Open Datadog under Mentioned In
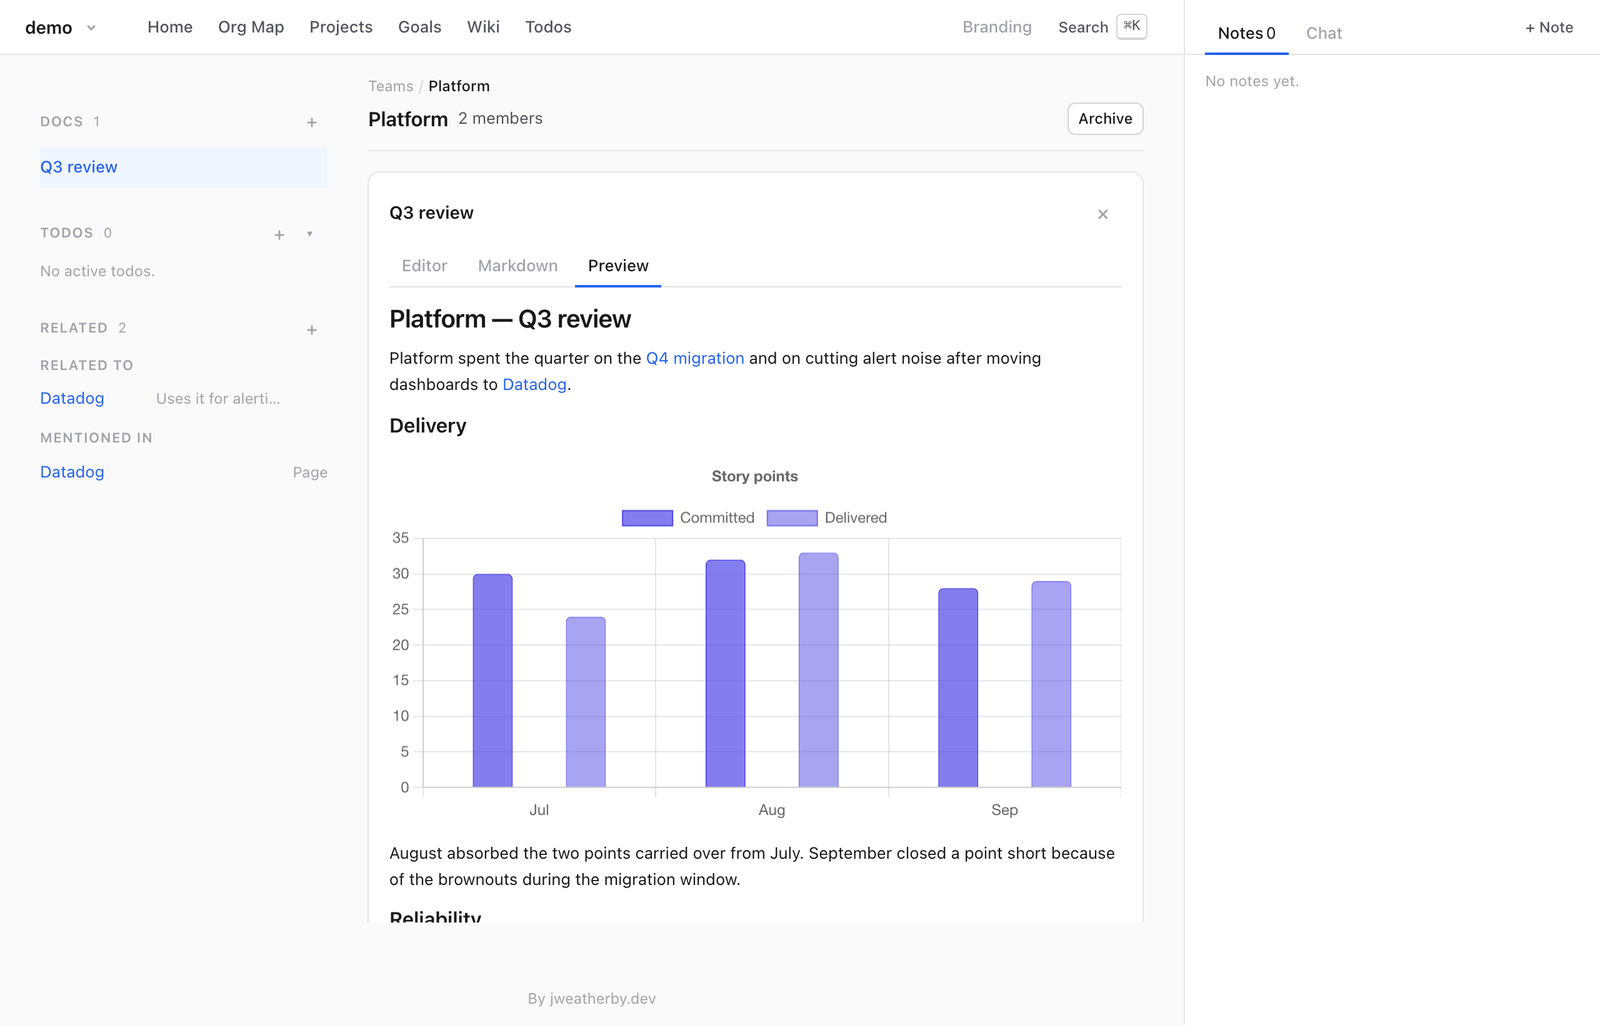 click(x=72, y=472)
